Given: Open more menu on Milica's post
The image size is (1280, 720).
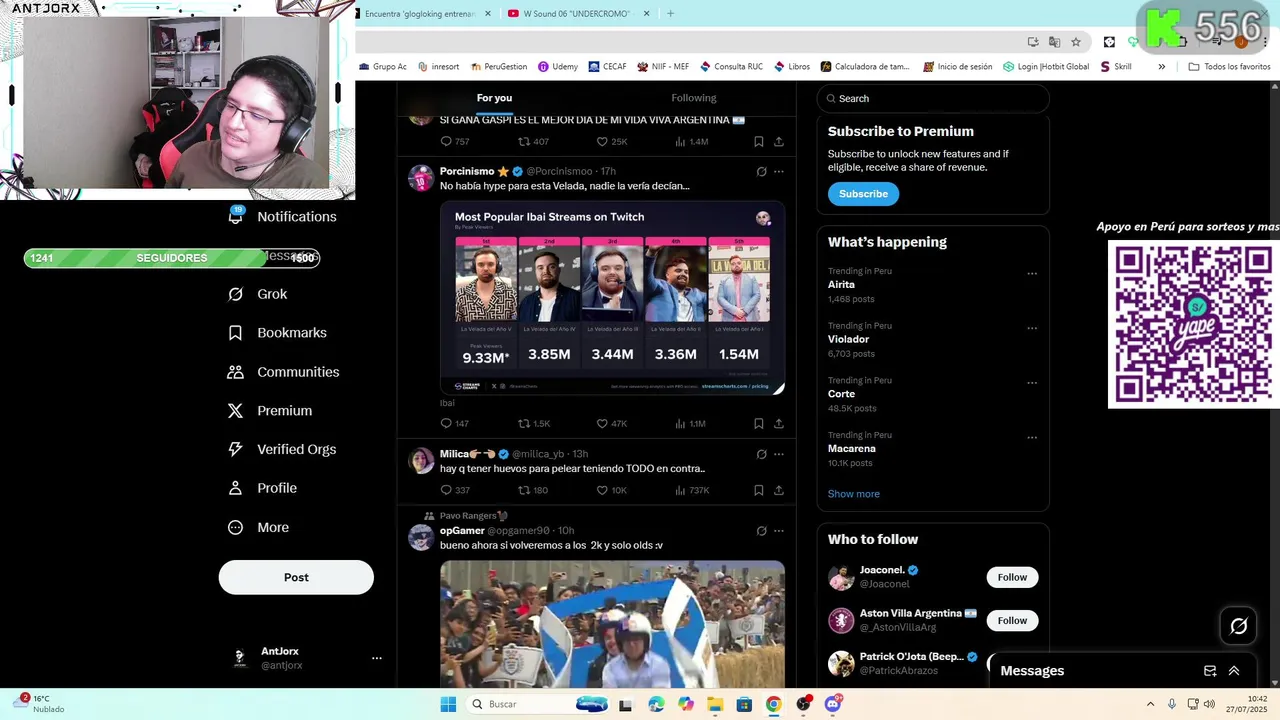Looking at the screenshot, I should point(779,454).
